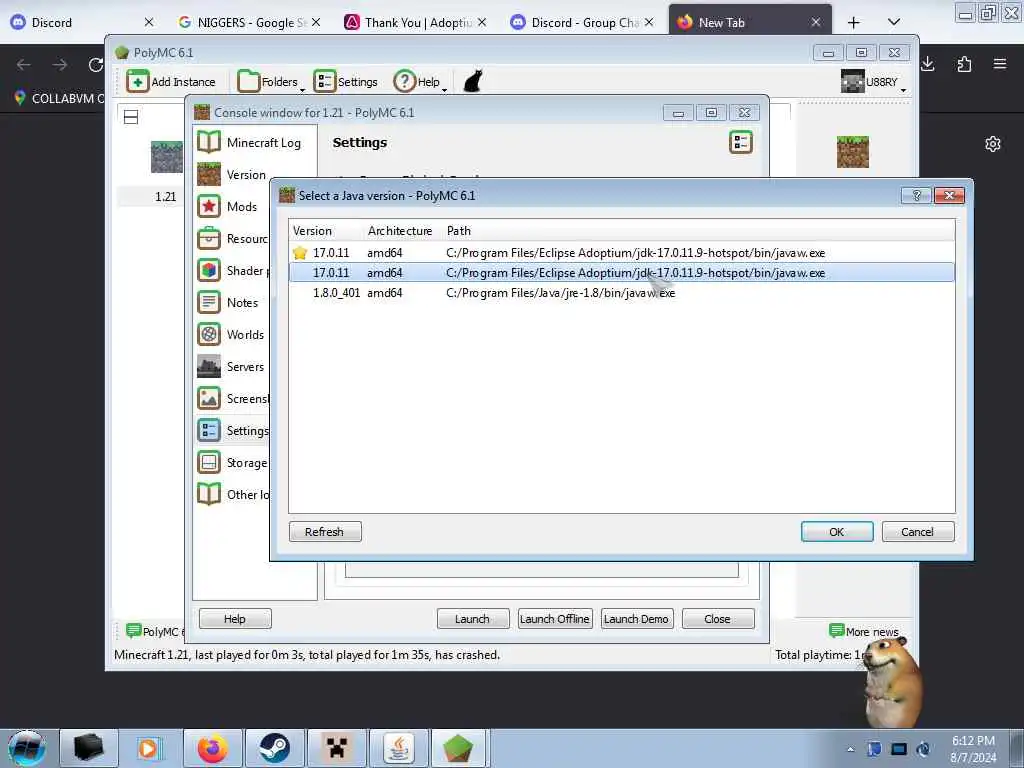Open the Help toolbar menu

420,82
